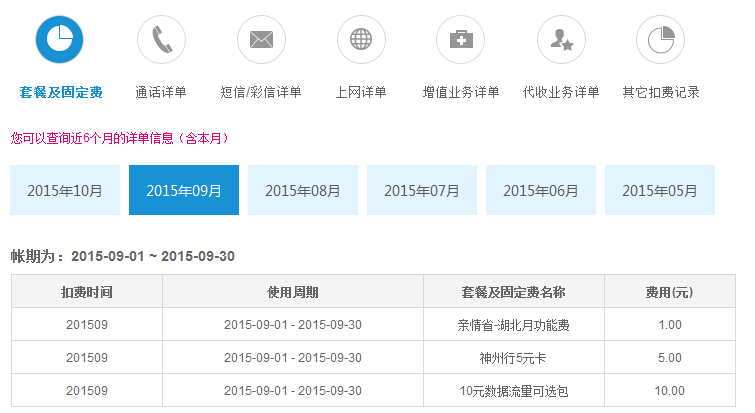Screen dimensions: 755x413
Task: Select the globe icon for internet usage details
Action: coord(361,39)
